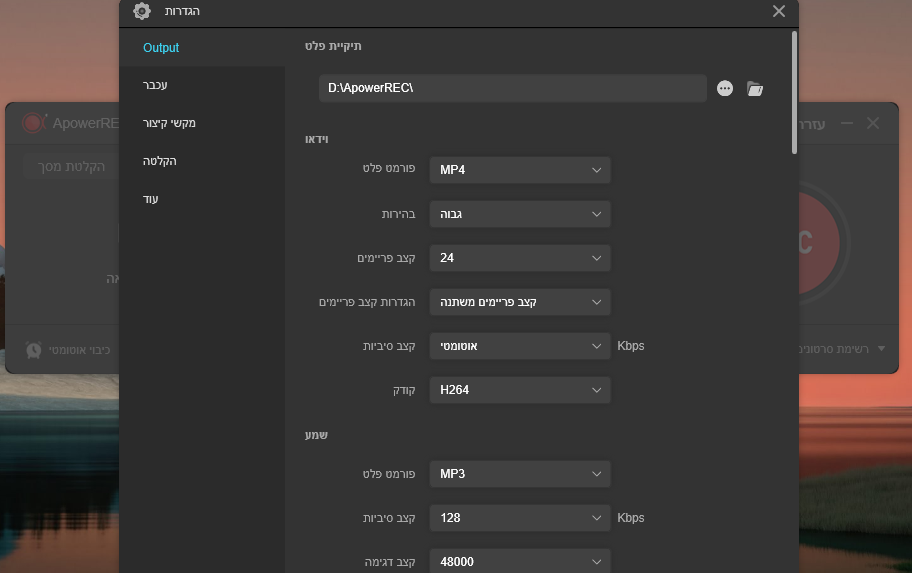Click the gear icon in settings title bar
The image size is (912, 573).
coord(142,11)
